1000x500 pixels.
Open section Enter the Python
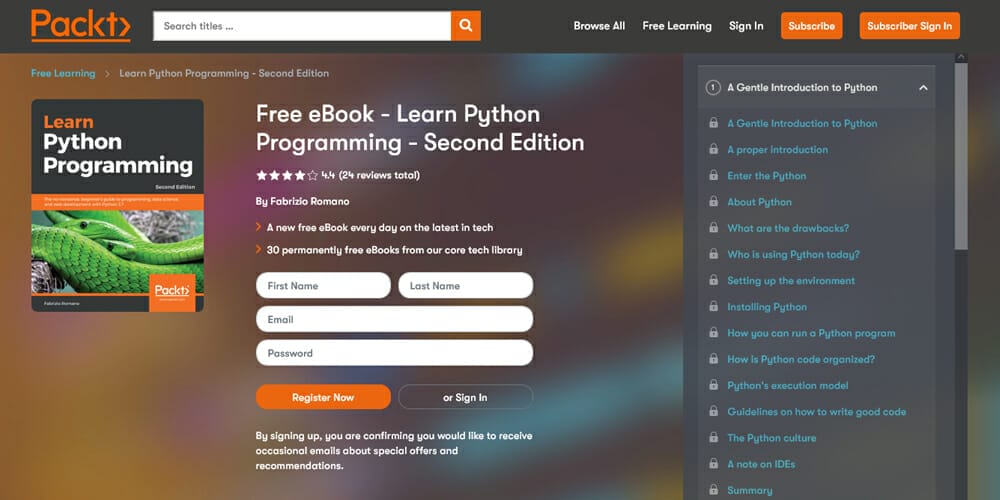click(767, 175)
